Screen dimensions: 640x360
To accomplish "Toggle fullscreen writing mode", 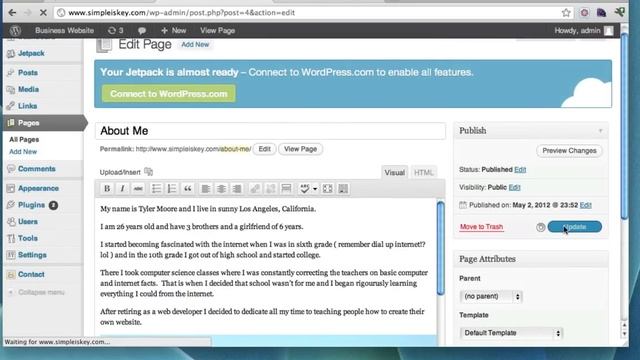I will tap(328, 189).
